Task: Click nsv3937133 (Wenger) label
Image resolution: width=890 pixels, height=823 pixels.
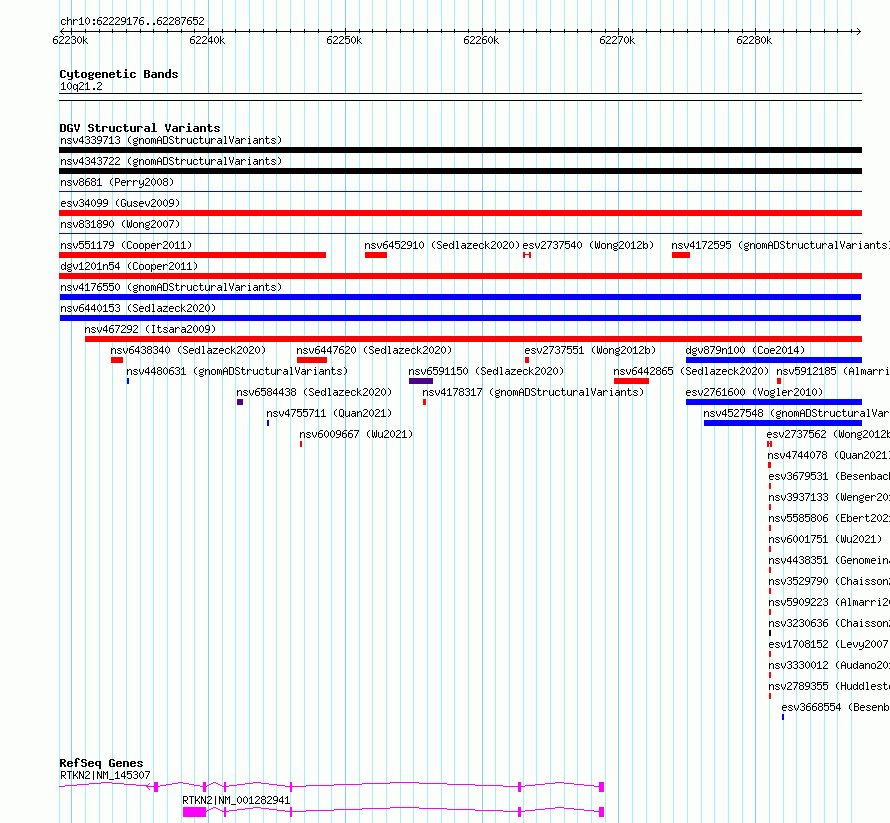Action: [x=829, y=497]
